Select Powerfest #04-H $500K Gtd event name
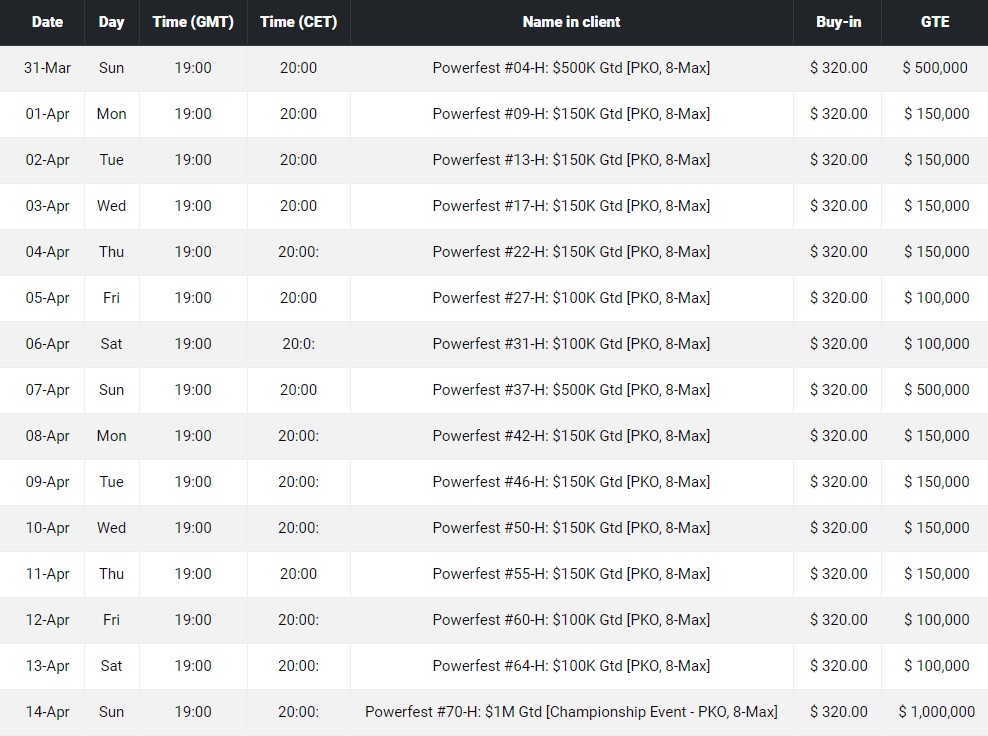 (x=571, y=68)
